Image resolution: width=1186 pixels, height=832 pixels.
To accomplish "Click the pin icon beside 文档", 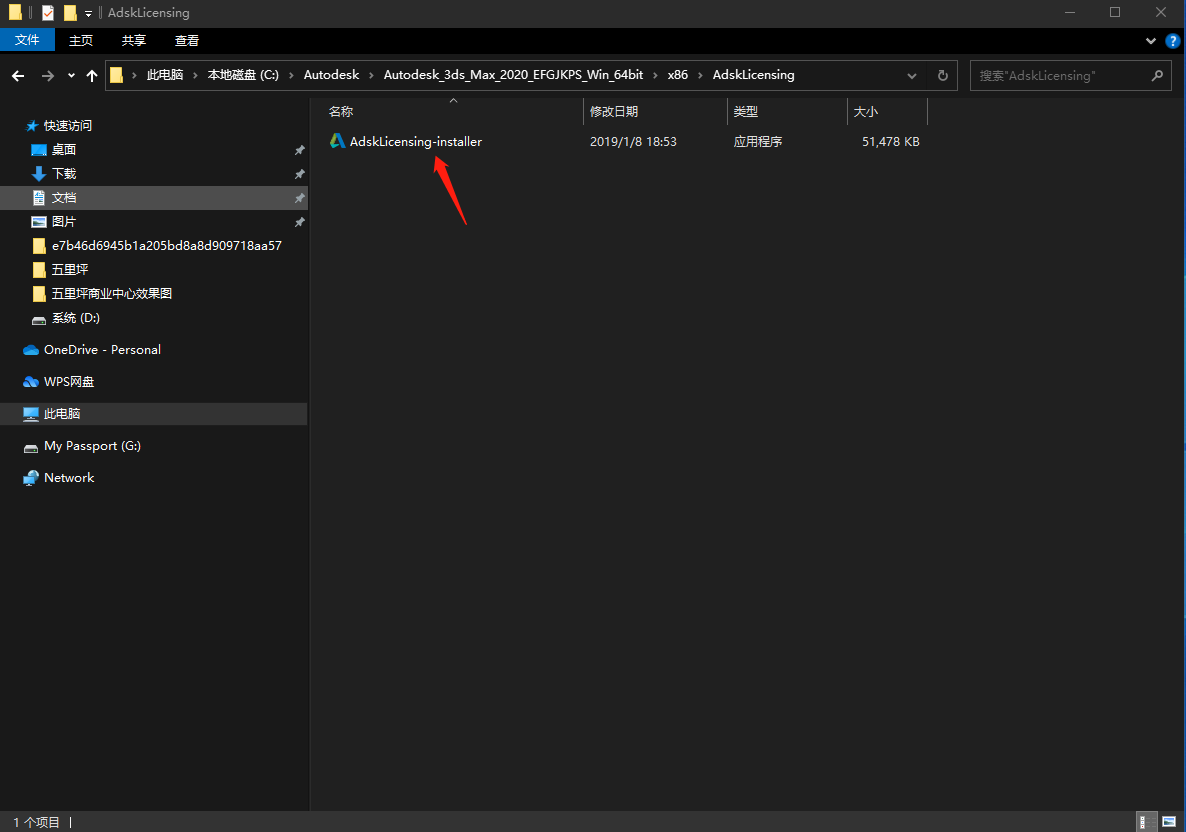I will (300, 198).
